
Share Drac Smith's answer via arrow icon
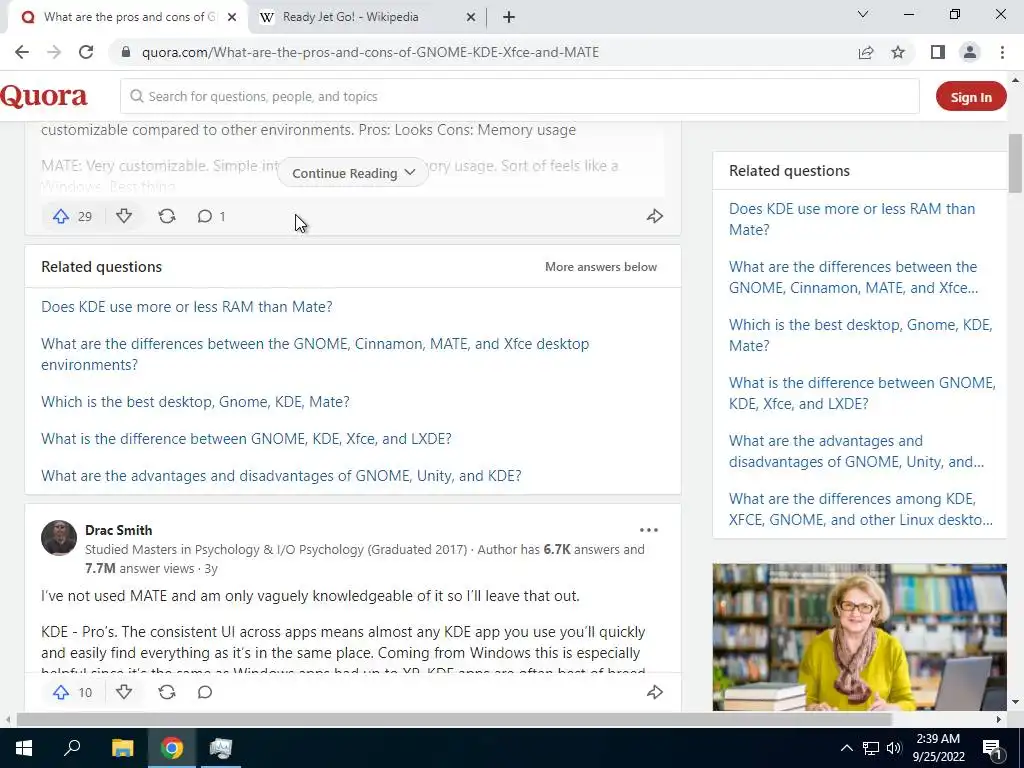pyautogui.click(x=655, y=692)
